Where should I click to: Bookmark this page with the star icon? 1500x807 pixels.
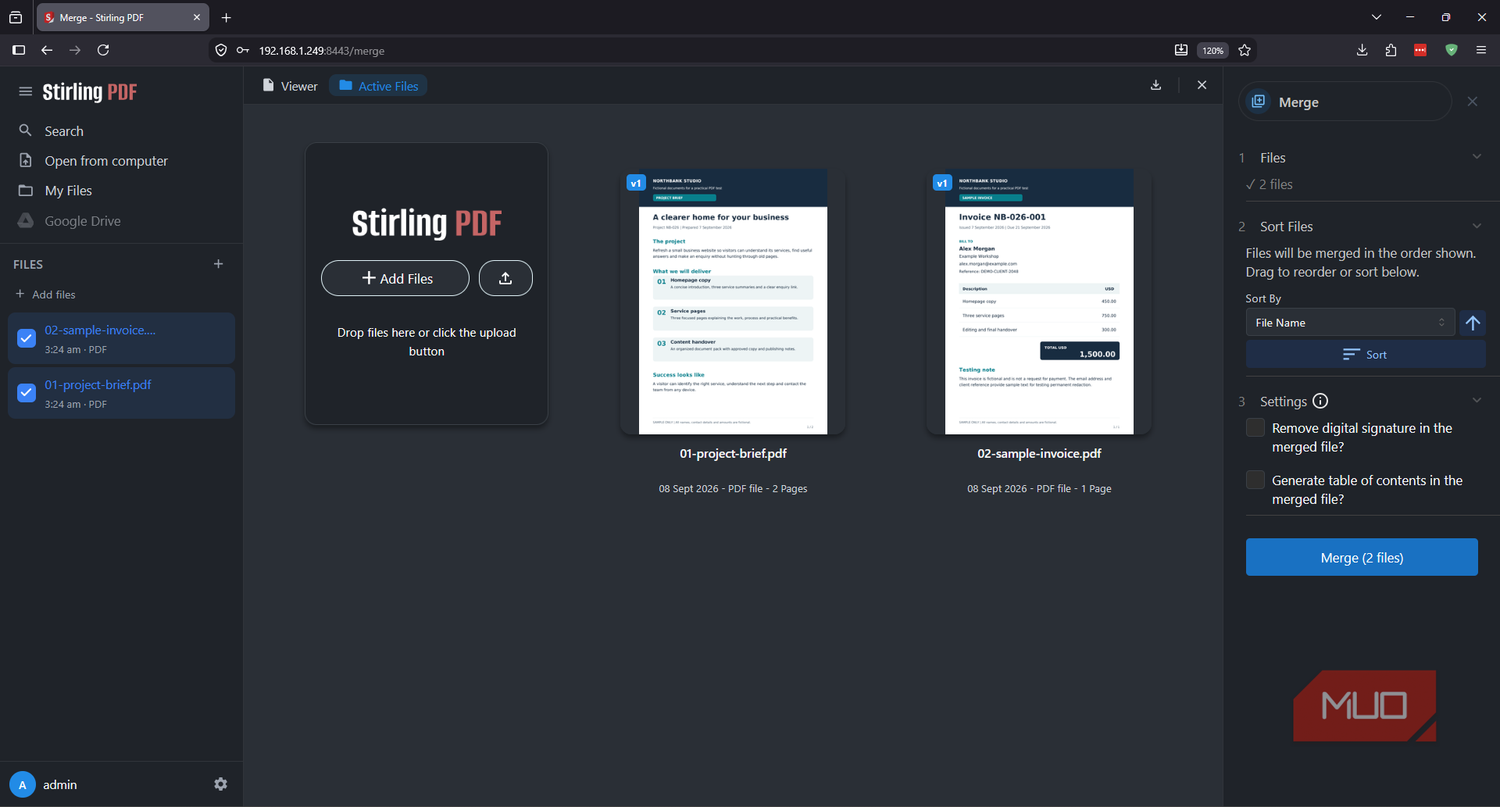pos(1244,50)
